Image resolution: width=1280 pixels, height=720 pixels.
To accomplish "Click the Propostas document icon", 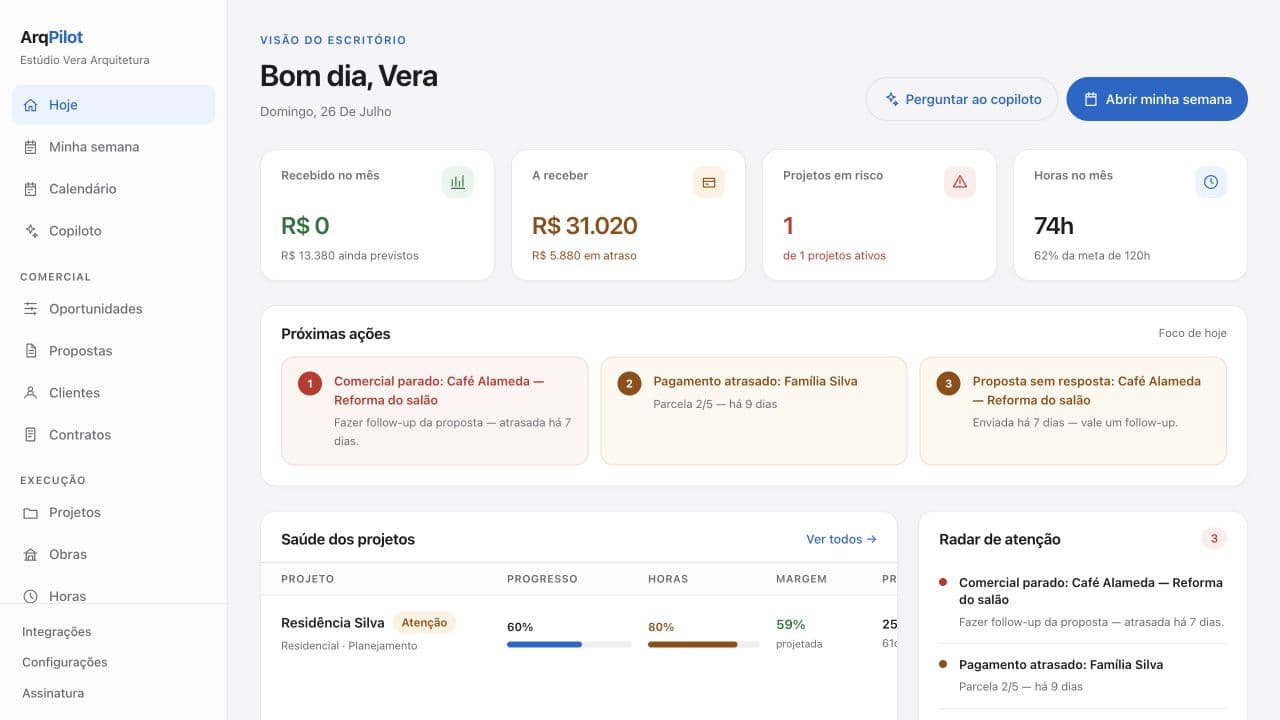I will (x=30, y=351).
